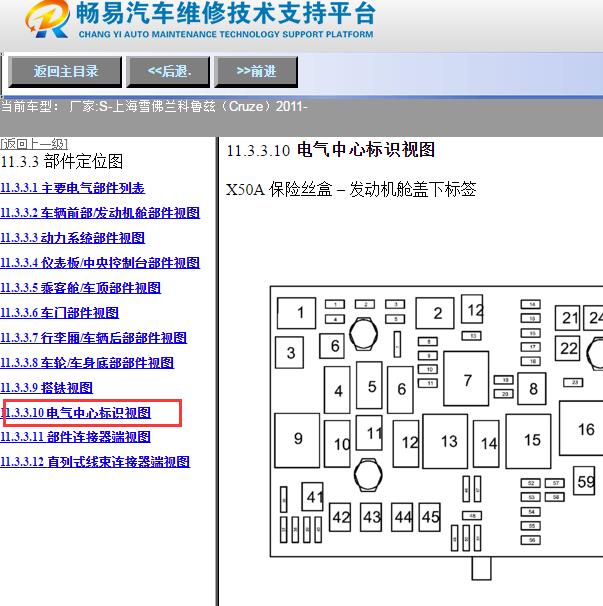Open 11.3.3.10 电气中心标识视图
This screenshot has height=606, width=603.
coord(76,413)
